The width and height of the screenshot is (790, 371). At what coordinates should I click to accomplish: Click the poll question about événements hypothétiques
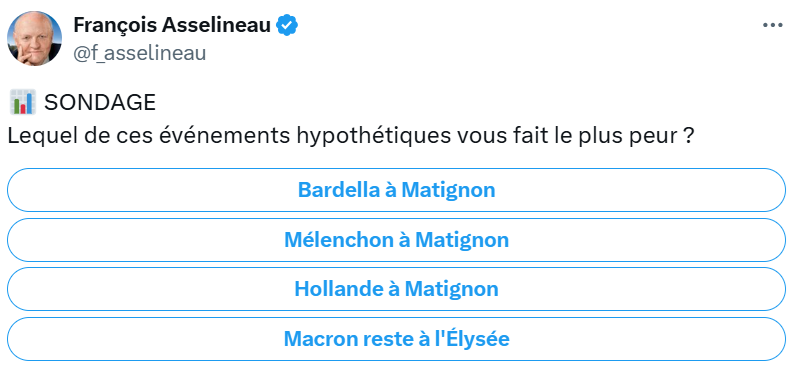pos(348,137)
